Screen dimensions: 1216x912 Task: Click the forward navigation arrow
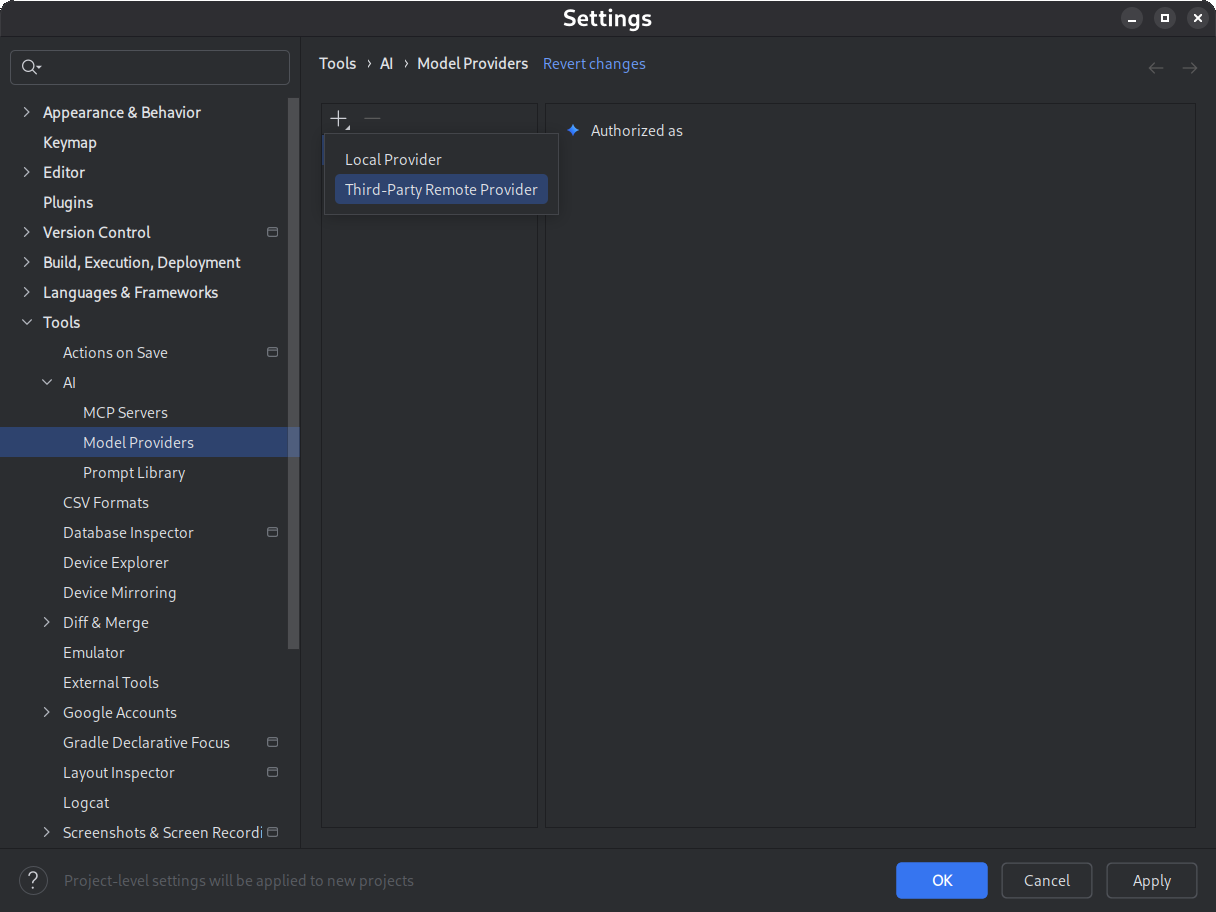point(1189,67)
